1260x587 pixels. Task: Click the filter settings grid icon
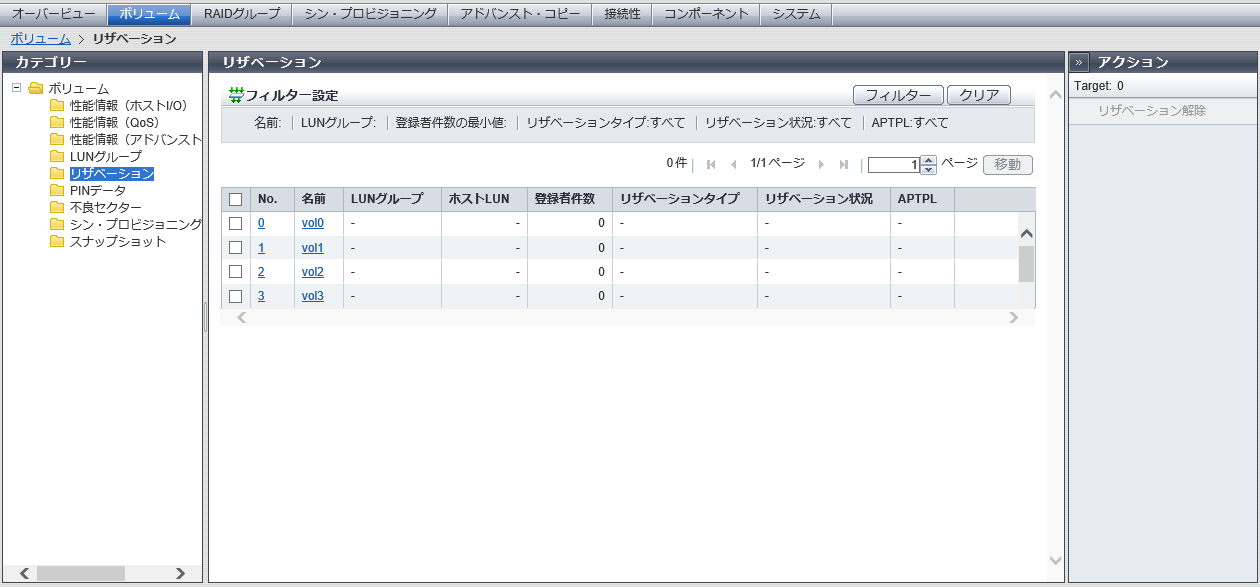[236, 95]
